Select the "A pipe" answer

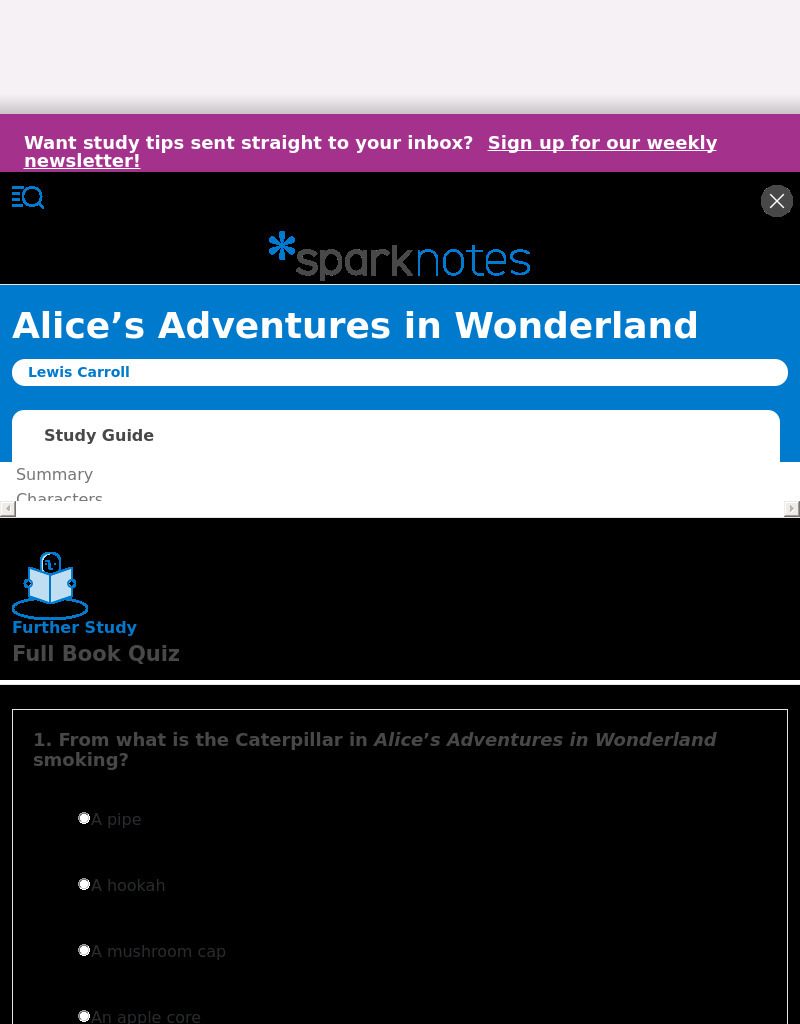tap(84, 818)
